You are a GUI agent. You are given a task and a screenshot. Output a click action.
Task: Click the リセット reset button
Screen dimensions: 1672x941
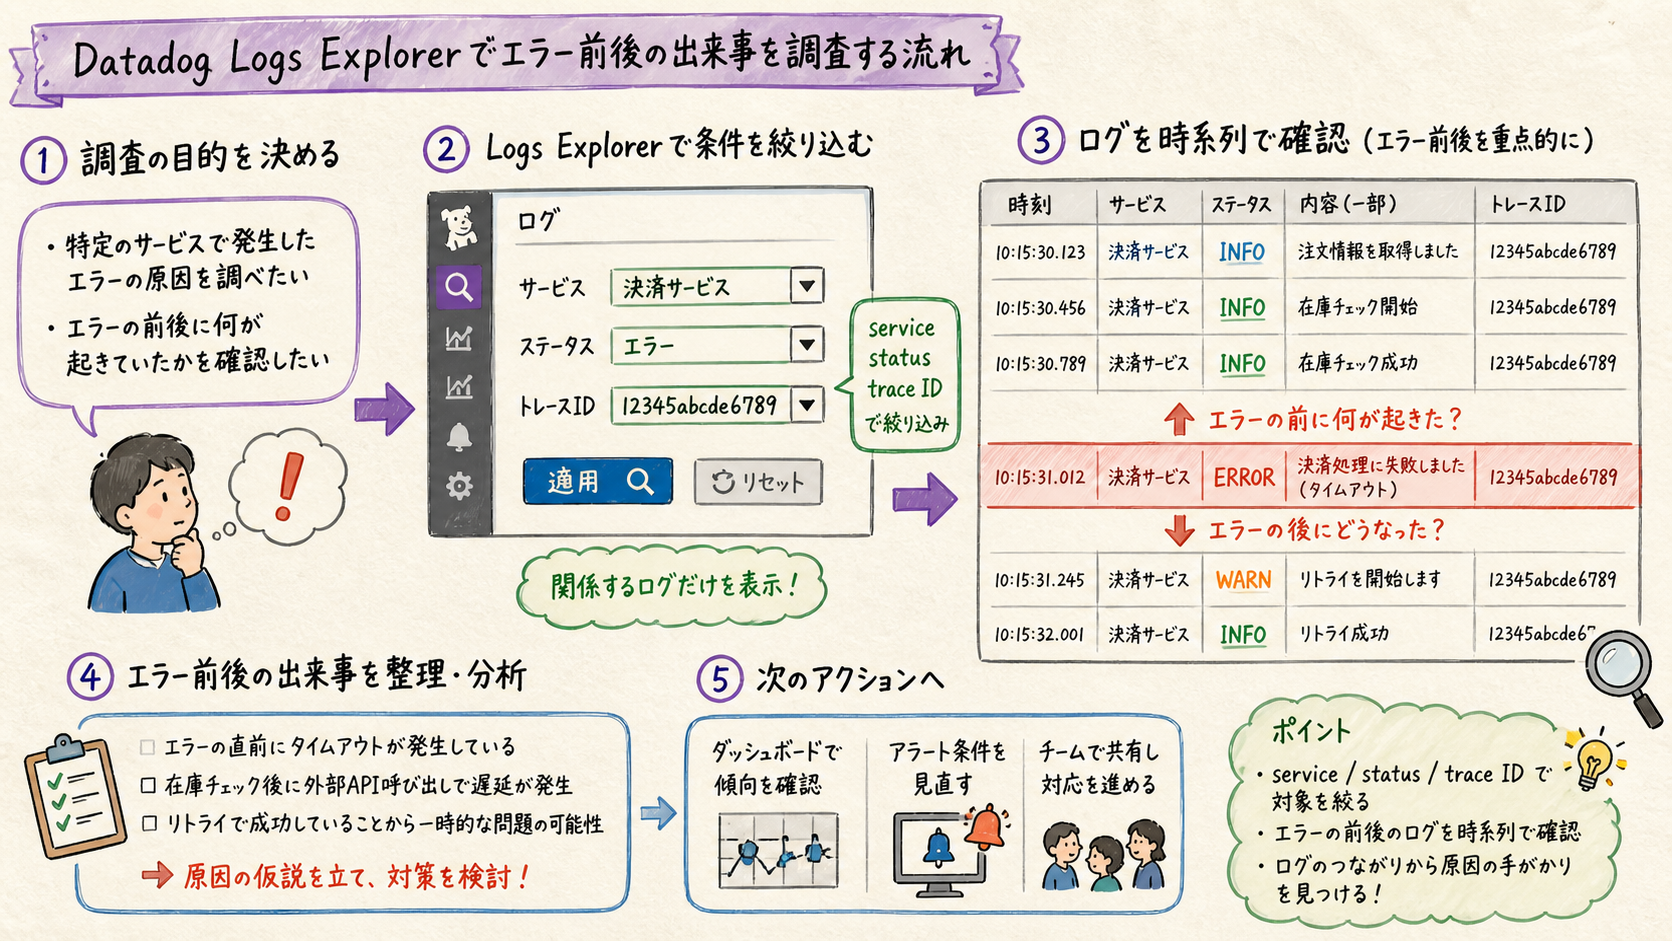pyautogui.click(x=758, y=482)
